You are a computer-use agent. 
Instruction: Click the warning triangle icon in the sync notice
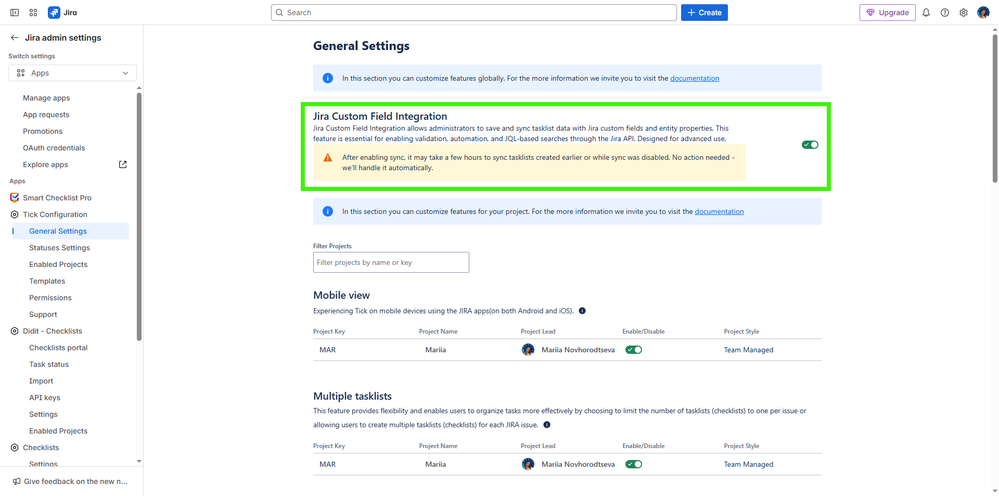pos(327,157)
